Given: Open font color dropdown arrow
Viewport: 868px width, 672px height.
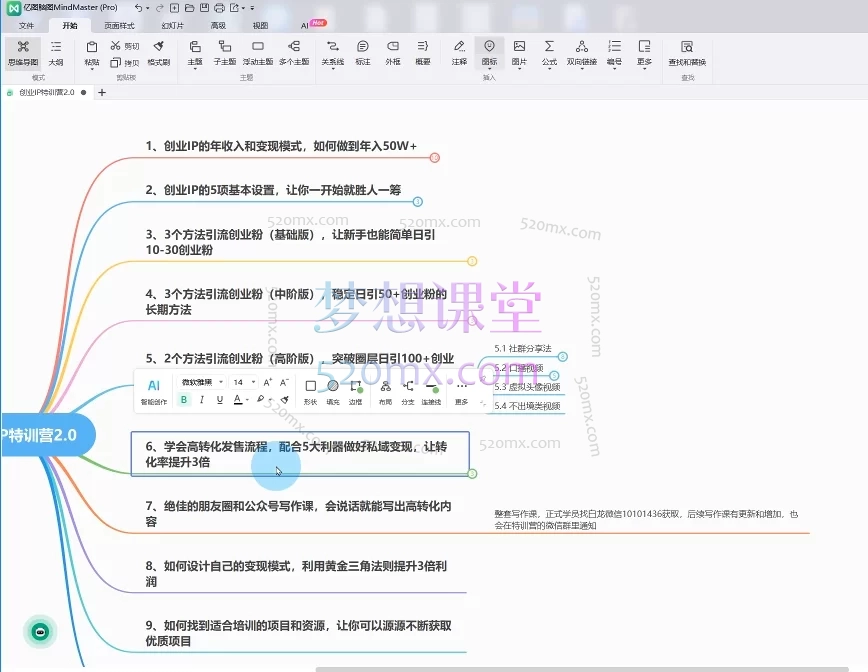Looking at the screenshot, I should click(247, 400).
